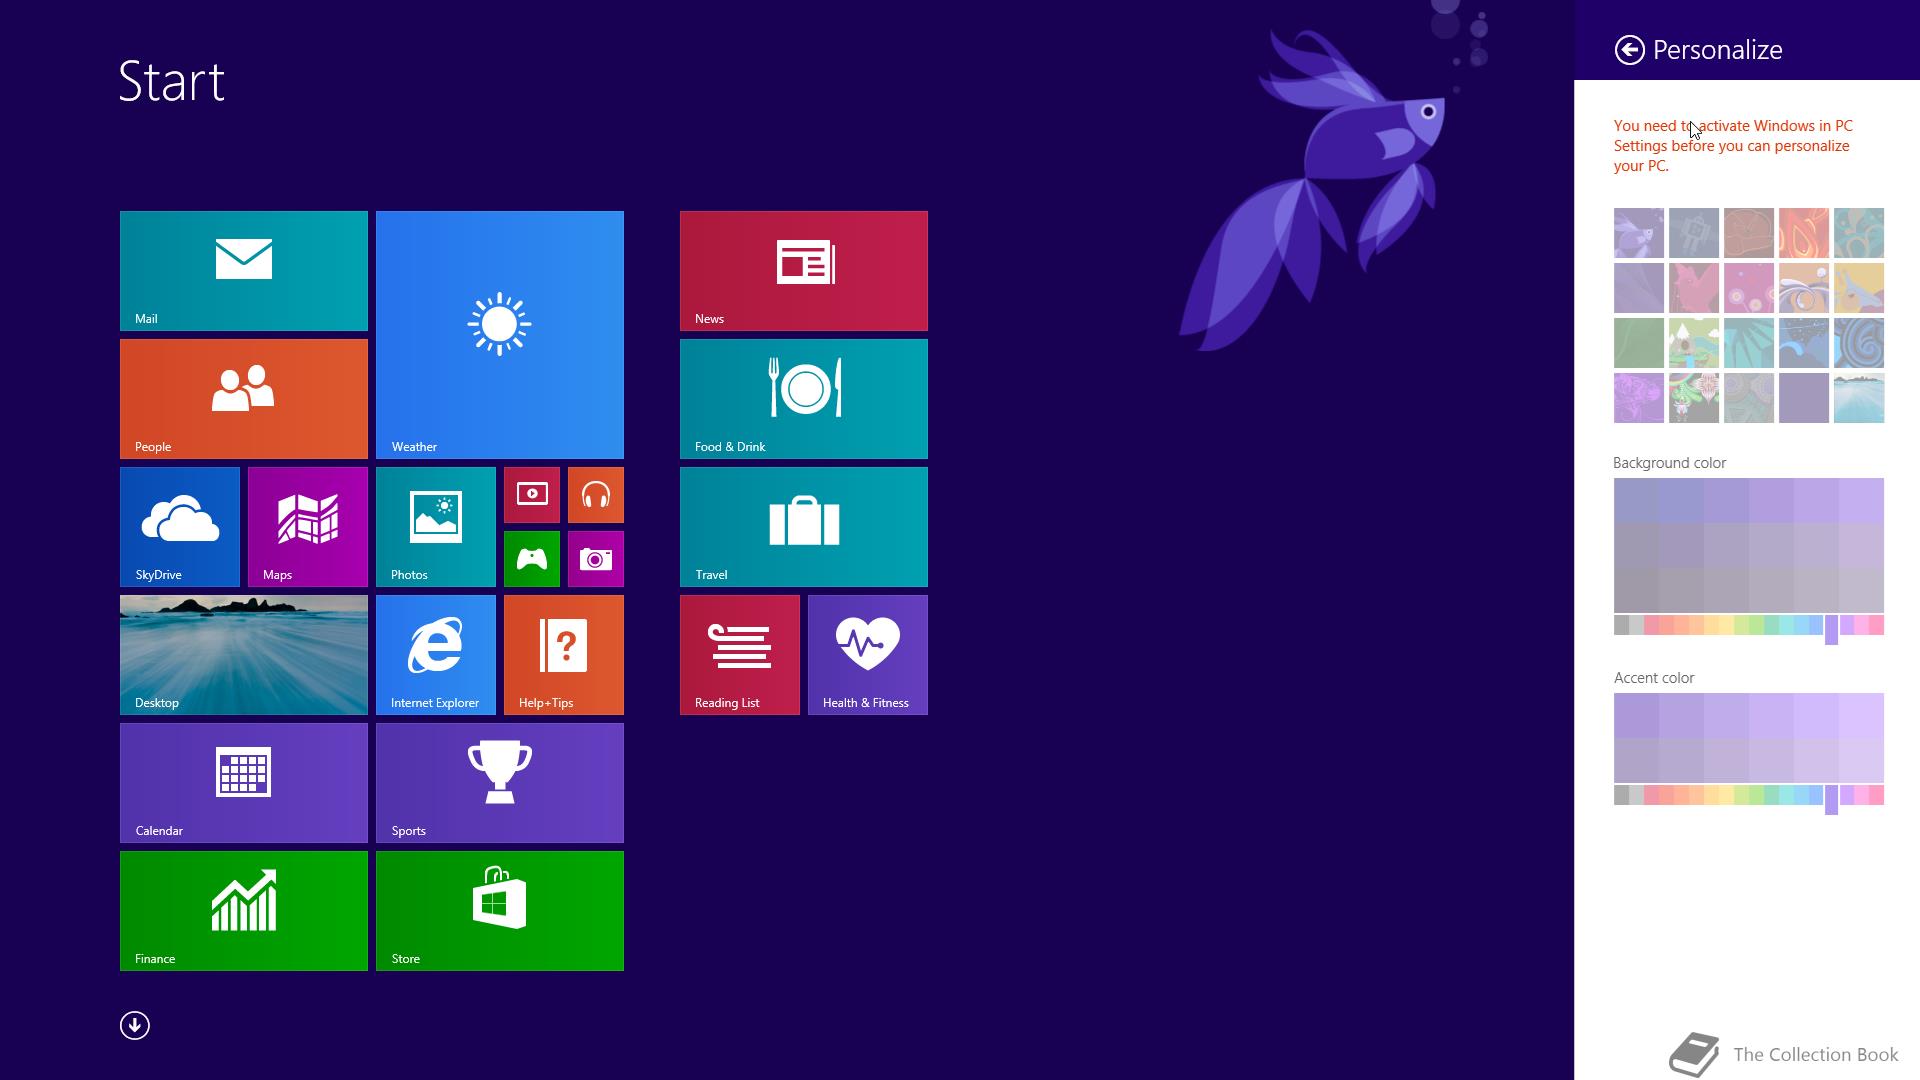1920x1080 pixels.
Task: Launch the SkyDrive app tile
Action: click(x=179, y=526)
